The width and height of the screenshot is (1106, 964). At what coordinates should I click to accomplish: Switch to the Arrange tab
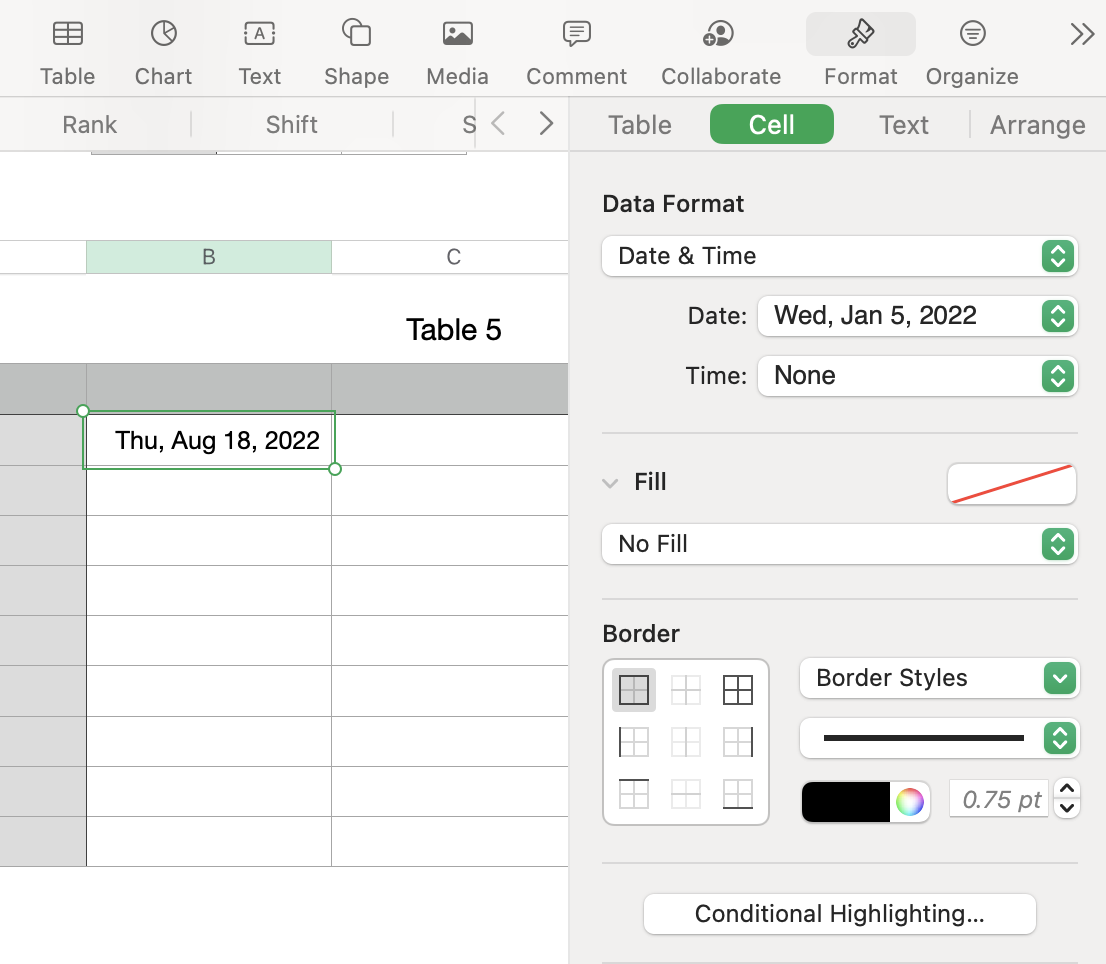pyautogui.click(x=1037, y=124)
